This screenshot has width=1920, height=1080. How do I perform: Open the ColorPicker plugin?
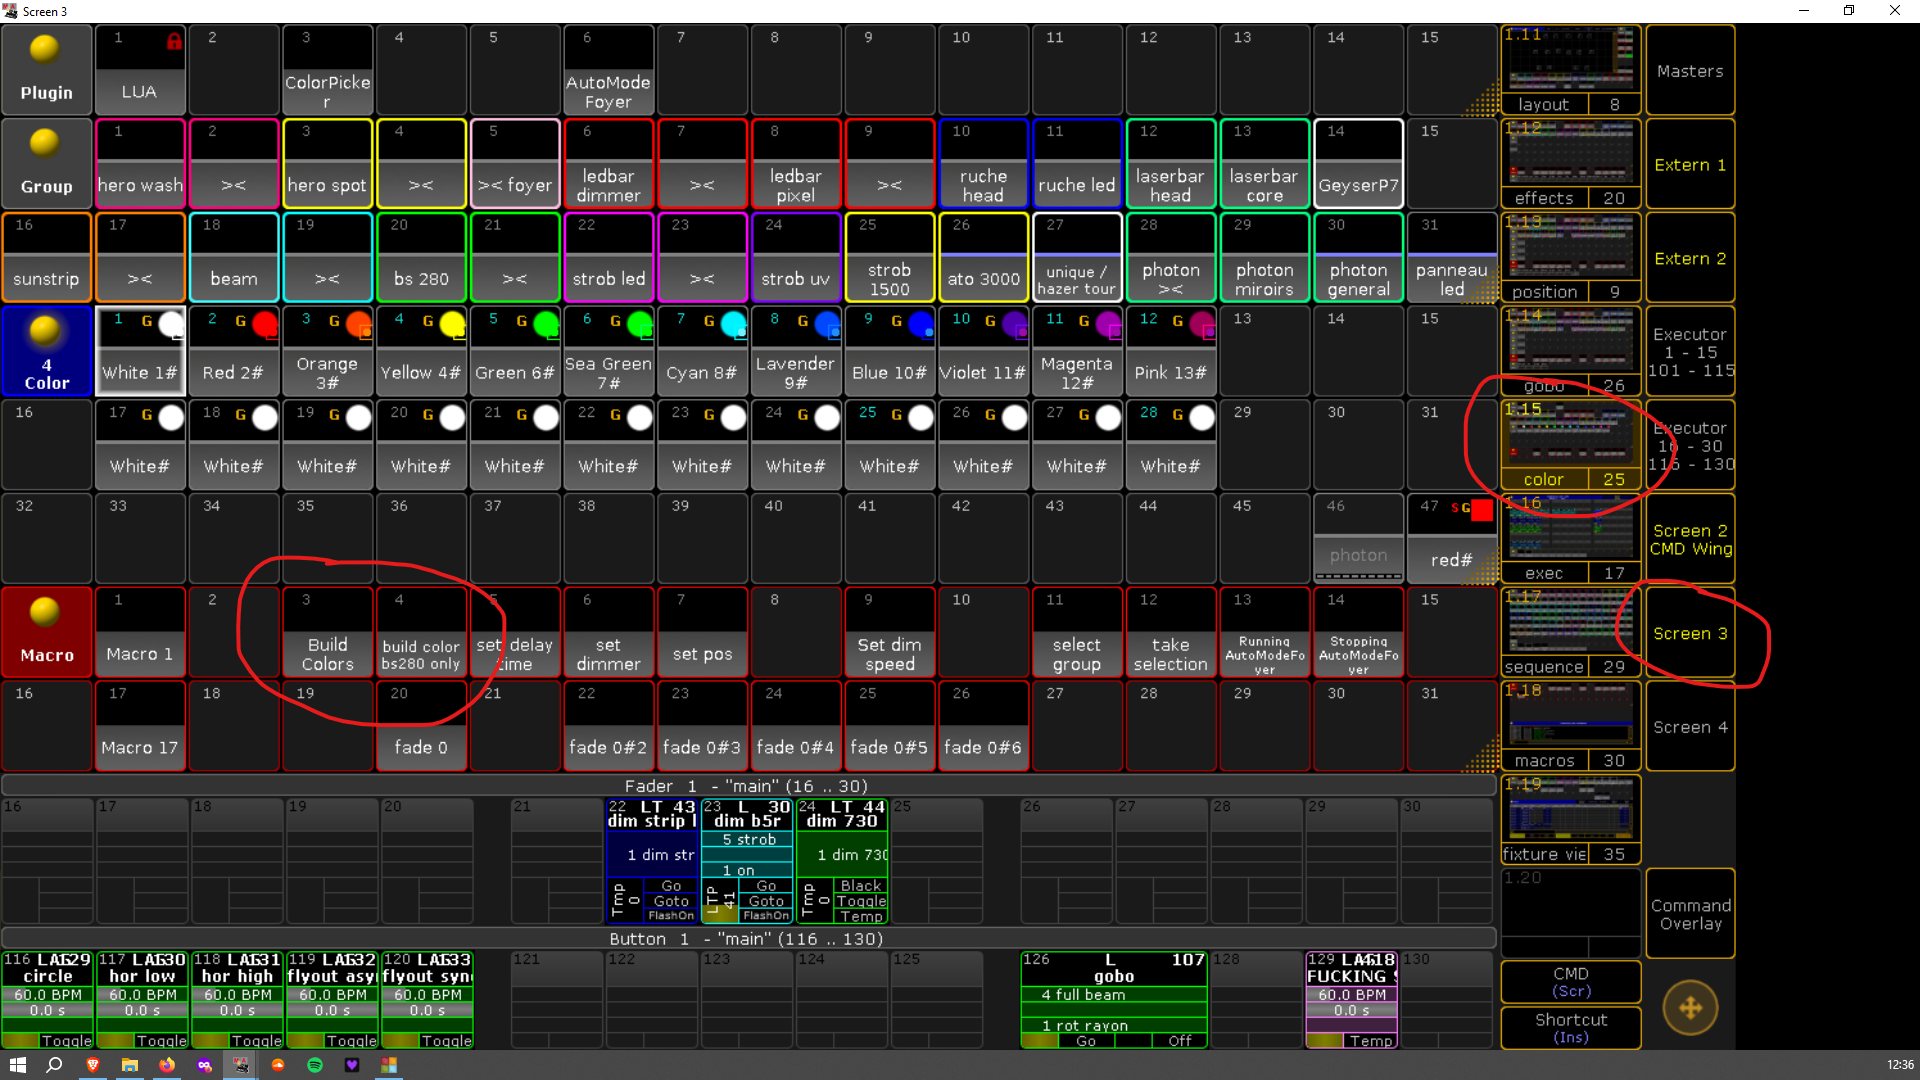[x=327, y=70]
